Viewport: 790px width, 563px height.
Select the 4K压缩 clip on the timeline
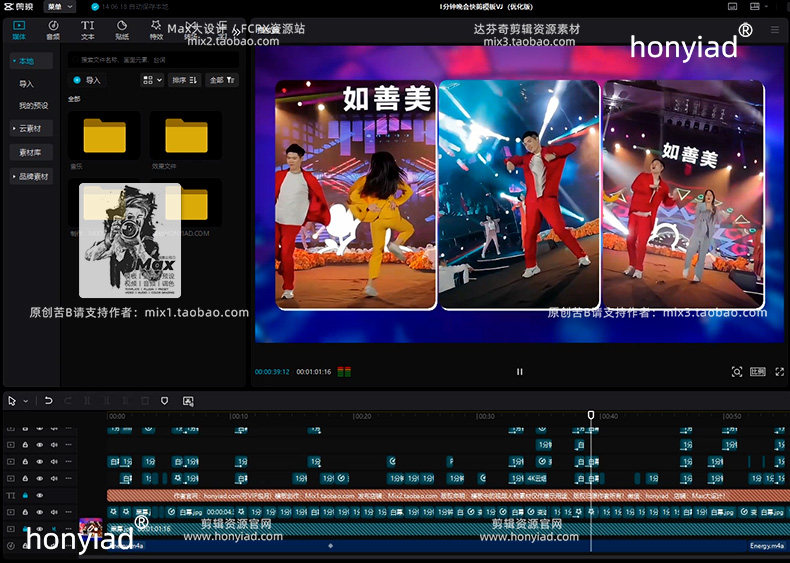coord(536,478)
